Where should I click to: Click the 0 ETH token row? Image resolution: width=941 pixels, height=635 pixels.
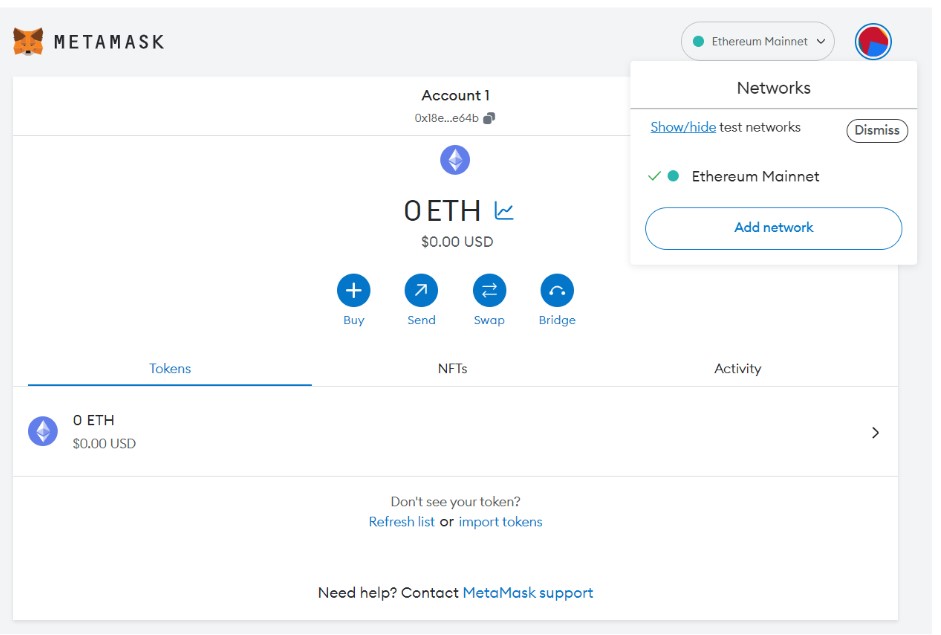coord(455,432)
